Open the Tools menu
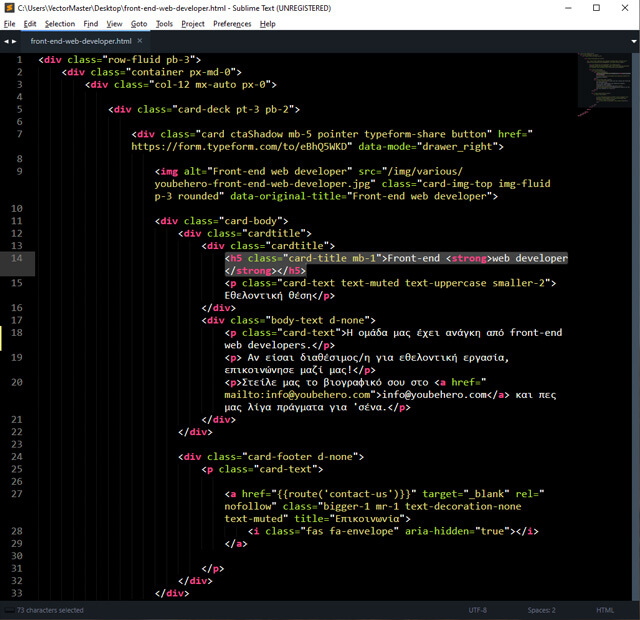Image resolution: width=640 pixels, height=620 pixels. 164,24
